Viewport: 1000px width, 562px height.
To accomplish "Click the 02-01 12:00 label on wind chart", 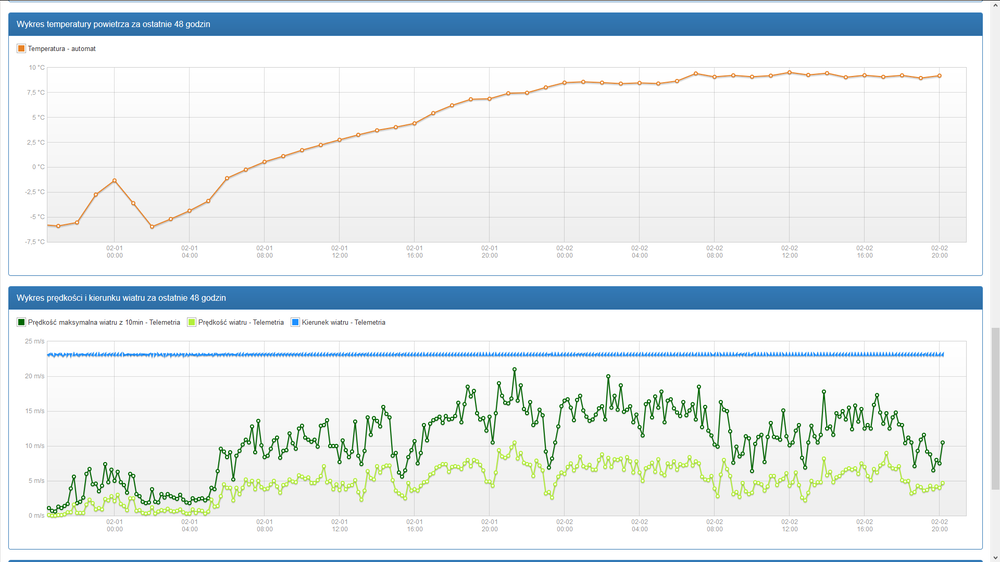I will (339, 525).
